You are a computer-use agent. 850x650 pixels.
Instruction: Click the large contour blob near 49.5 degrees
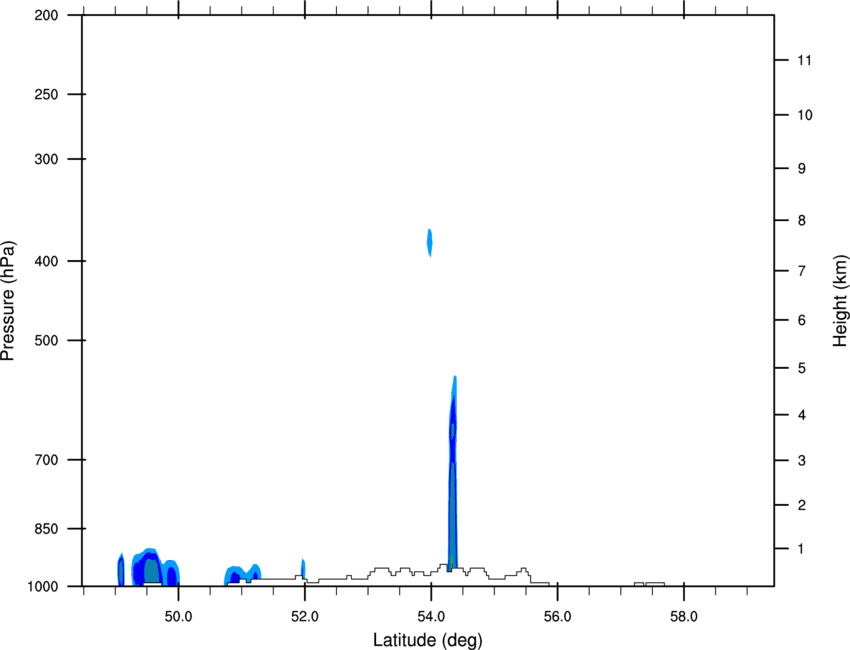[156, 568]
